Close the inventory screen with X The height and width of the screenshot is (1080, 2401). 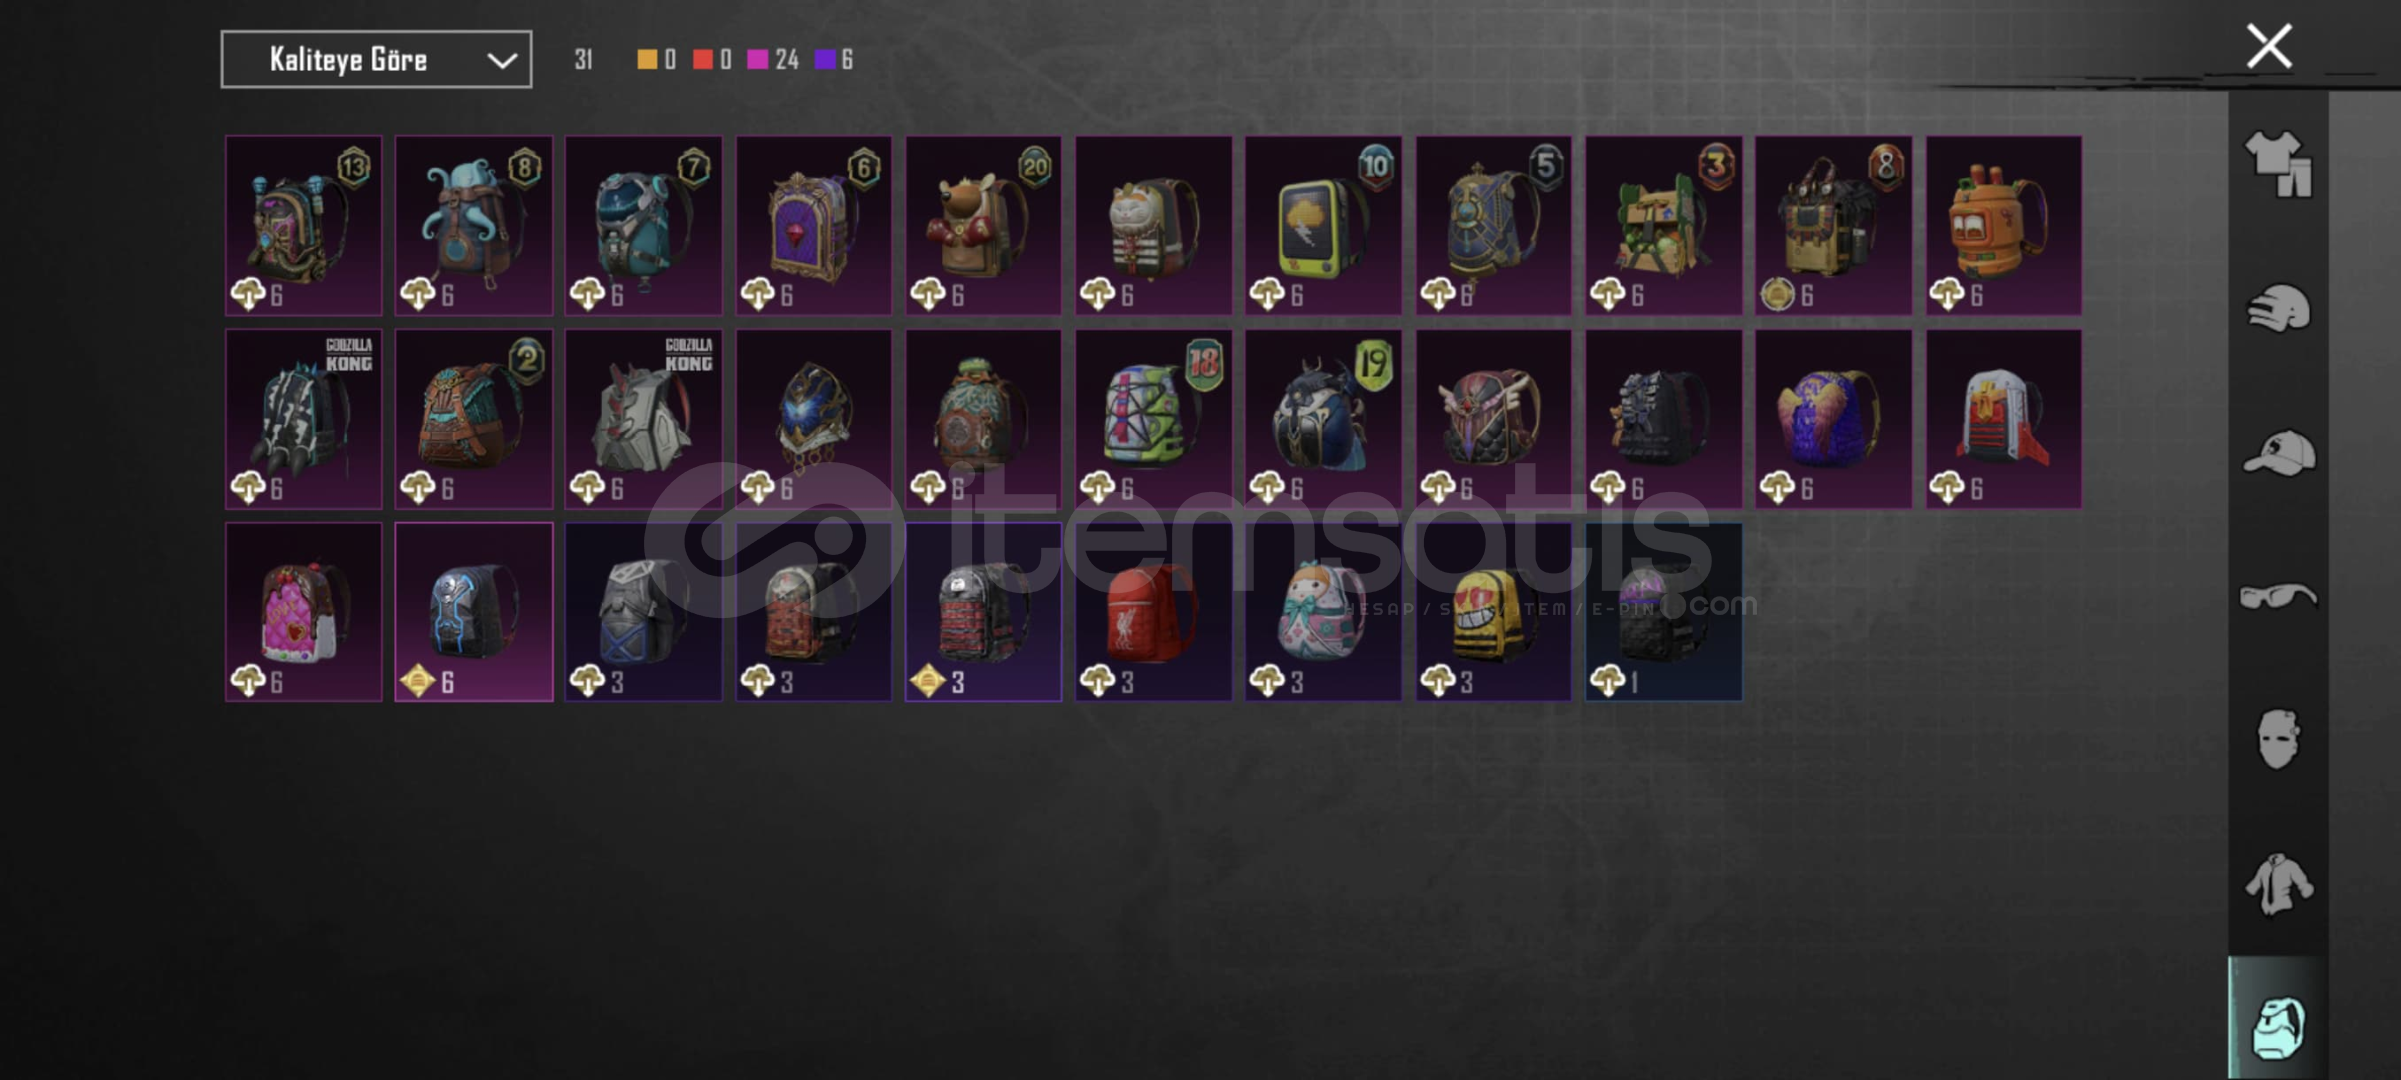[x=2268, y=46]
